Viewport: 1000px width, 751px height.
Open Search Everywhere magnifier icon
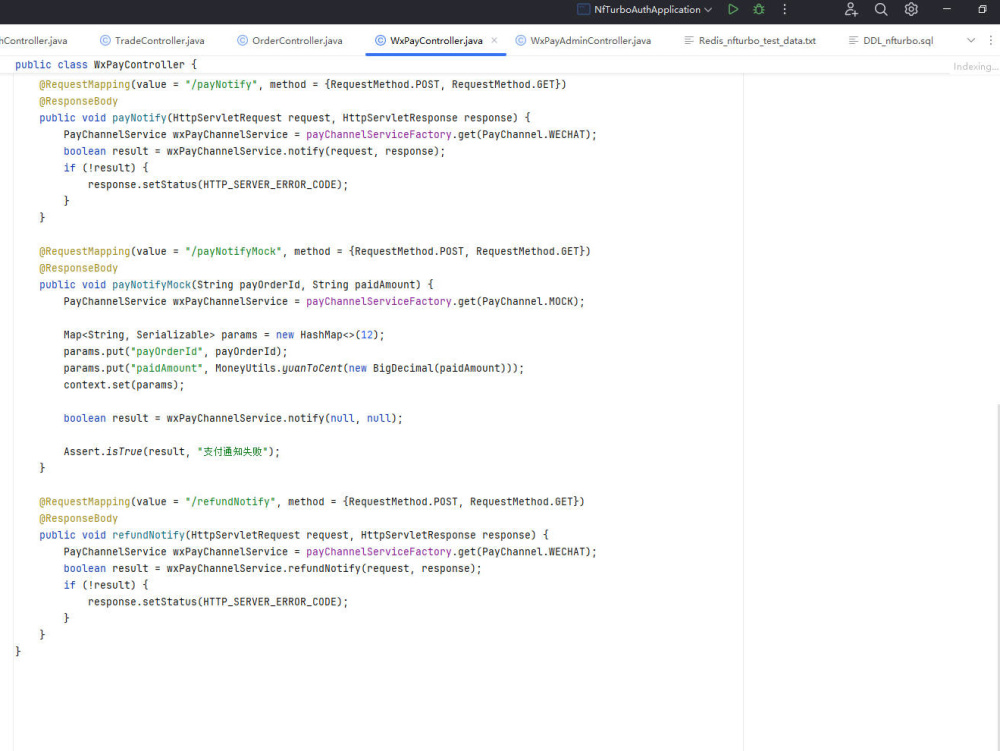[881, 10]
